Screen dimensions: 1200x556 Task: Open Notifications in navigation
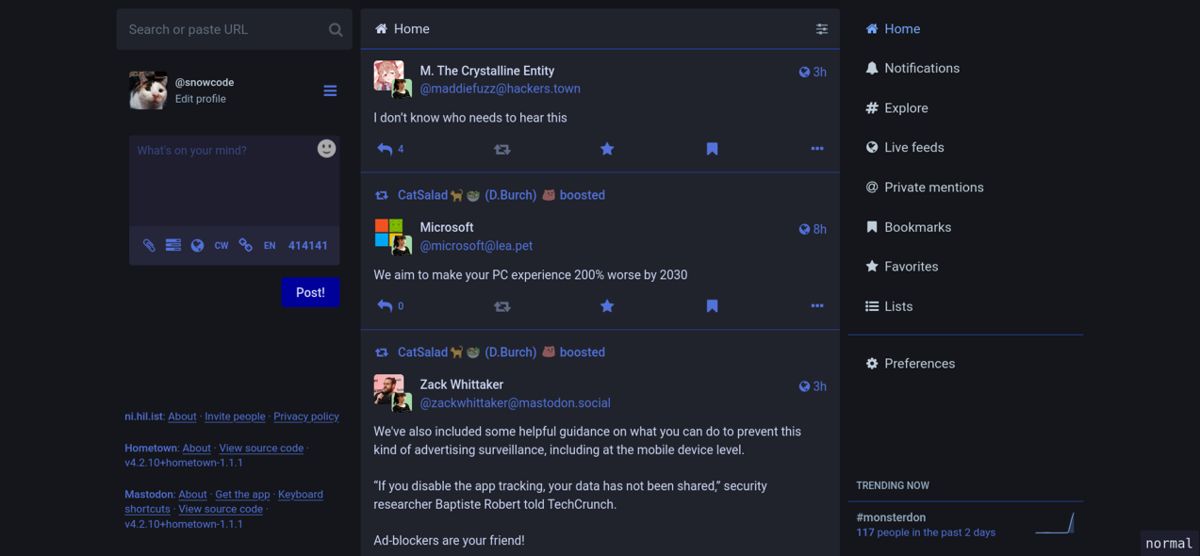coord(912,68)
